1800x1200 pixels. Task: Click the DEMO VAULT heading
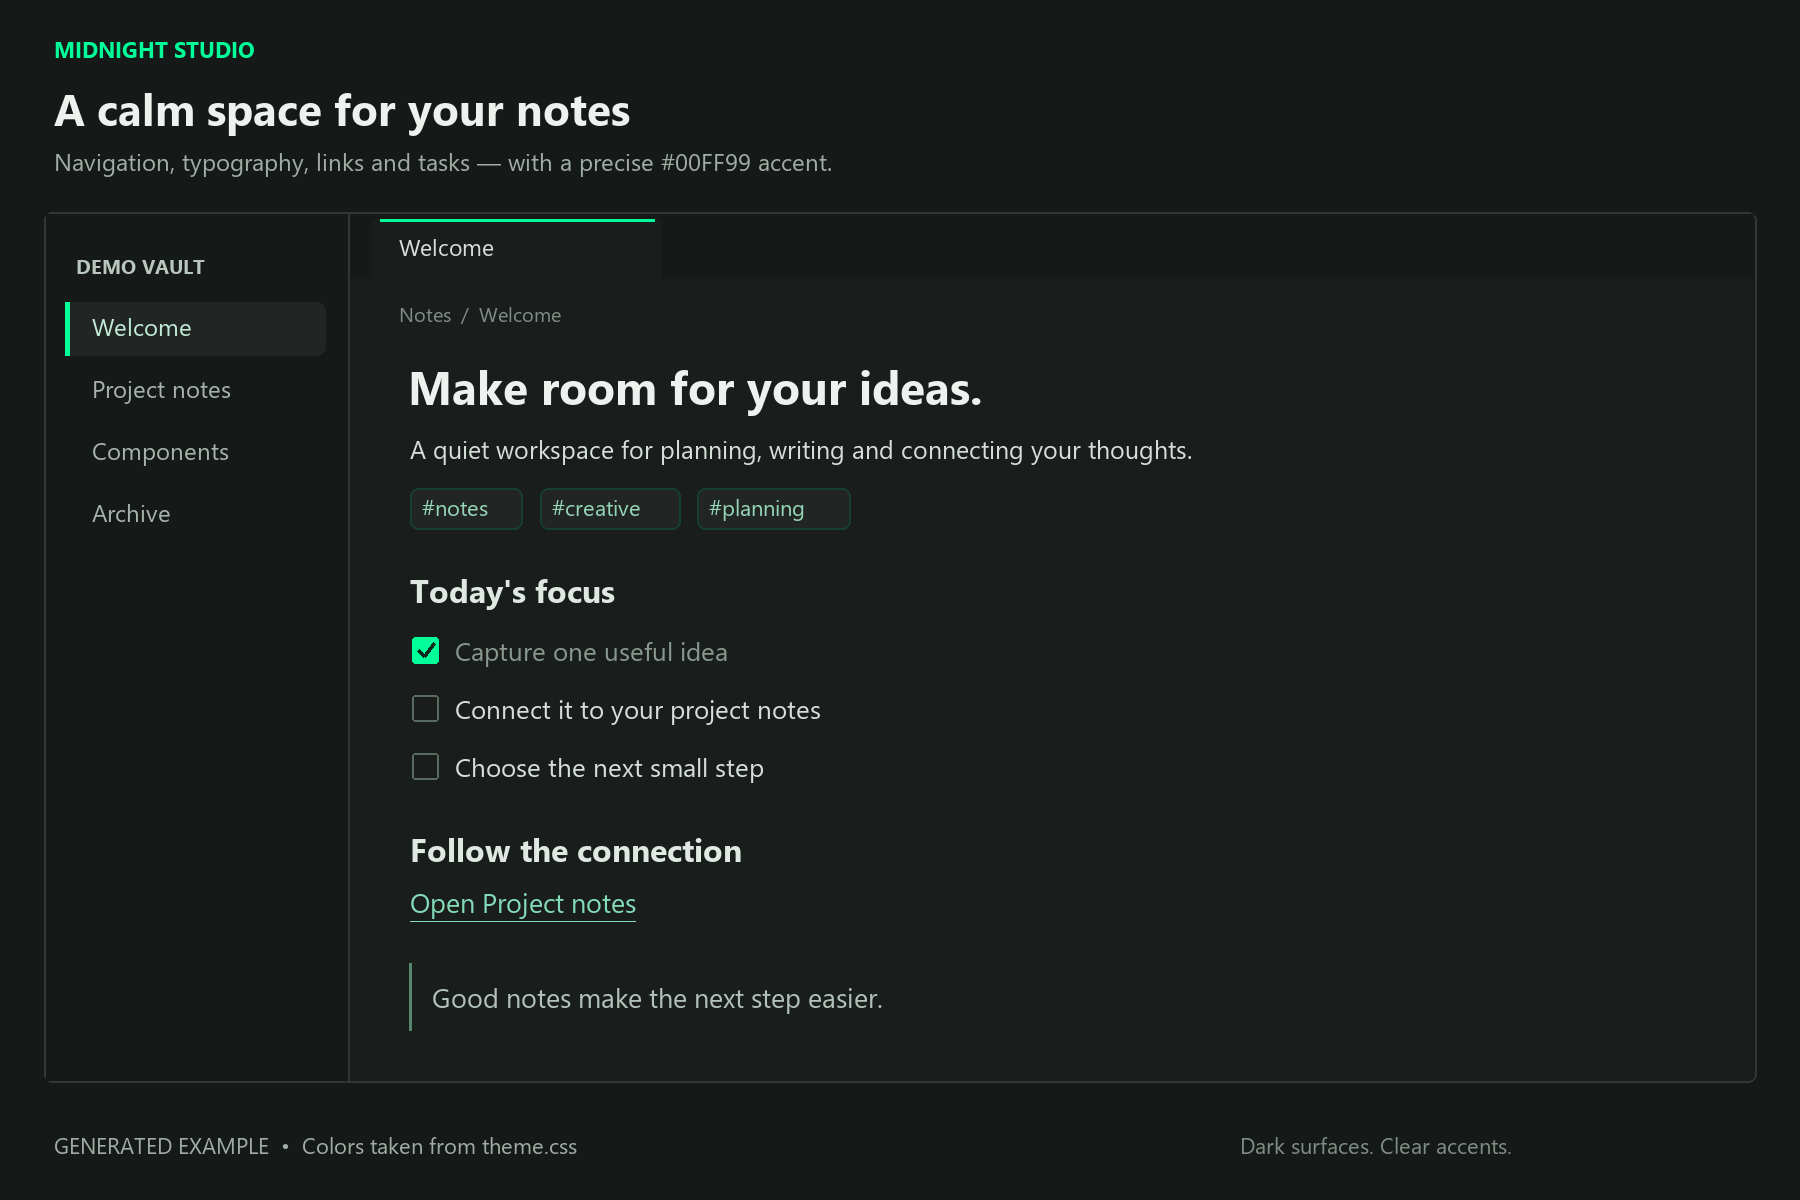[x=140, y=267]
